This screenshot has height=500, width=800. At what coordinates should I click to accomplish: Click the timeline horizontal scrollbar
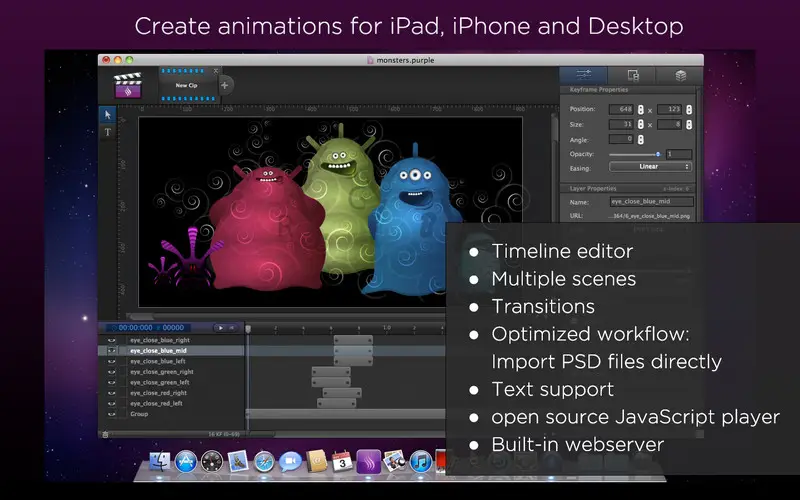tap(261, 435)
